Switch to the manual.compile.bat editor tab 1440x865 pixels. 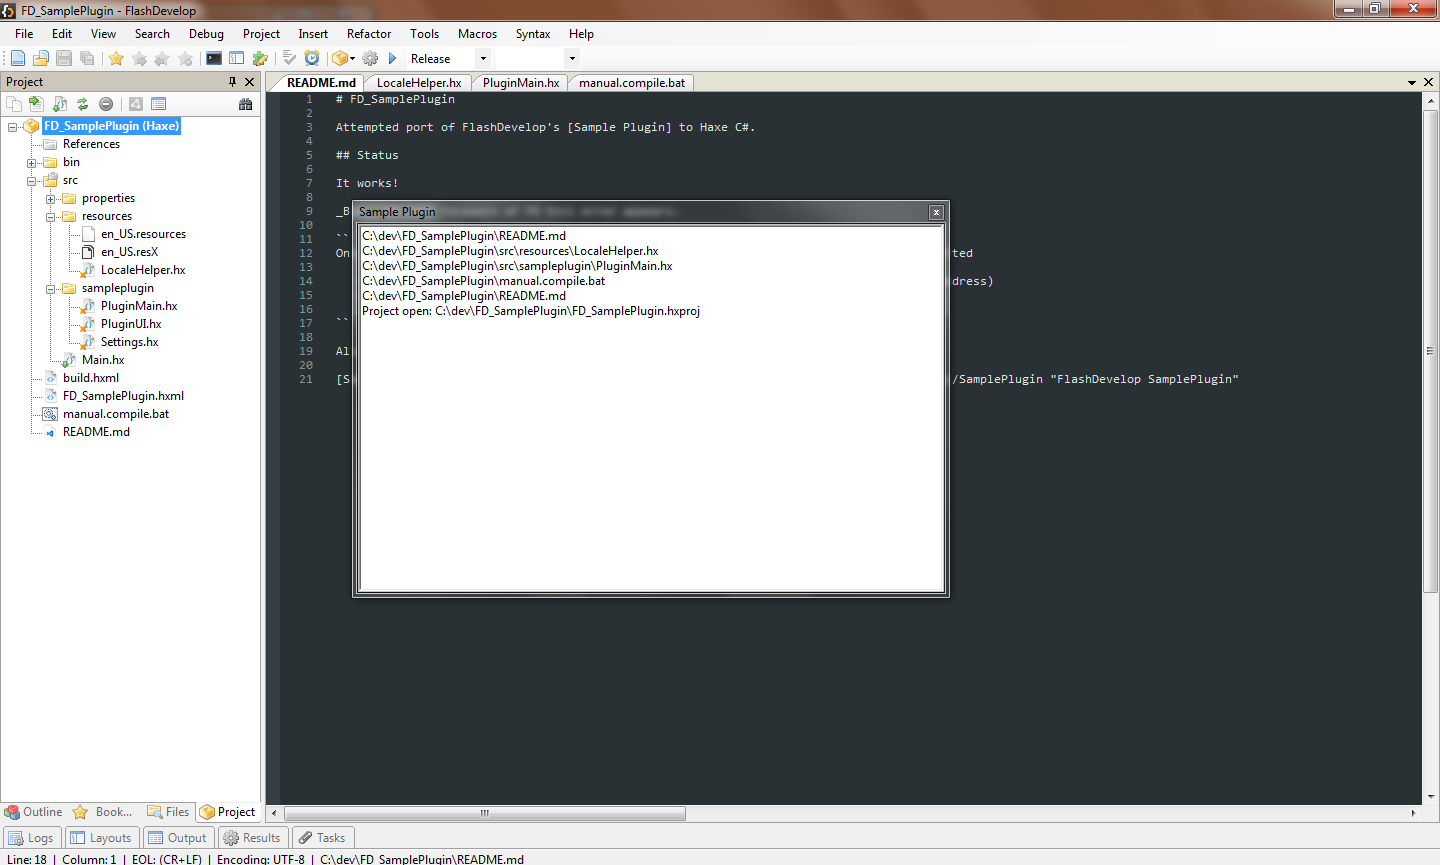click(x=632, y=83)
